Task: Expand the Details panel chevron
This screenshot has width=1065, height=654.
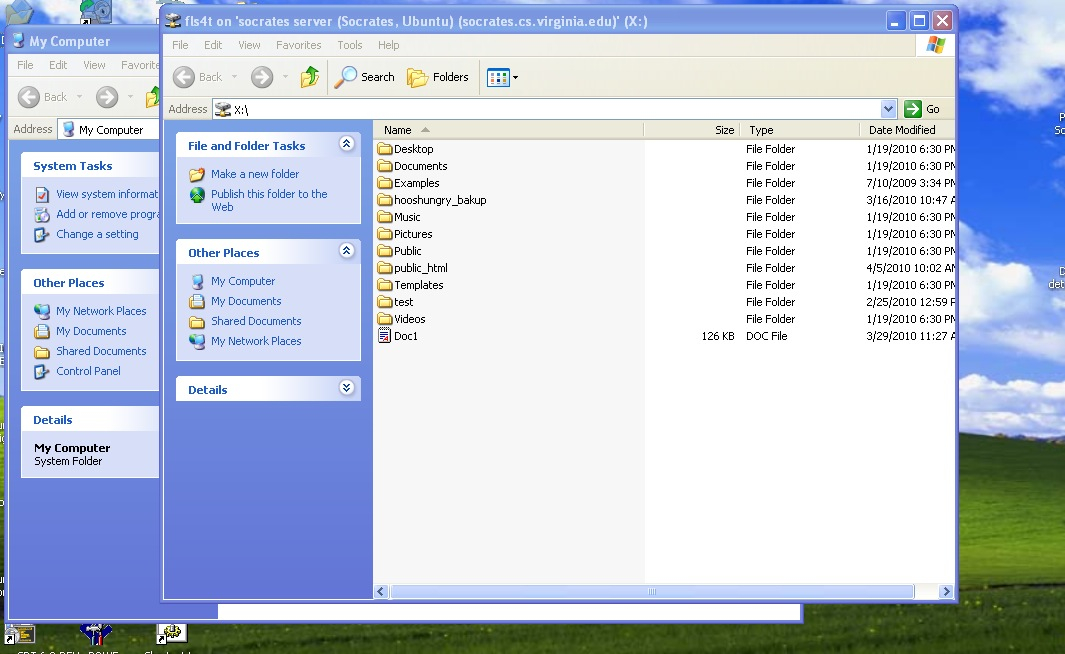Action: point(346,389)
